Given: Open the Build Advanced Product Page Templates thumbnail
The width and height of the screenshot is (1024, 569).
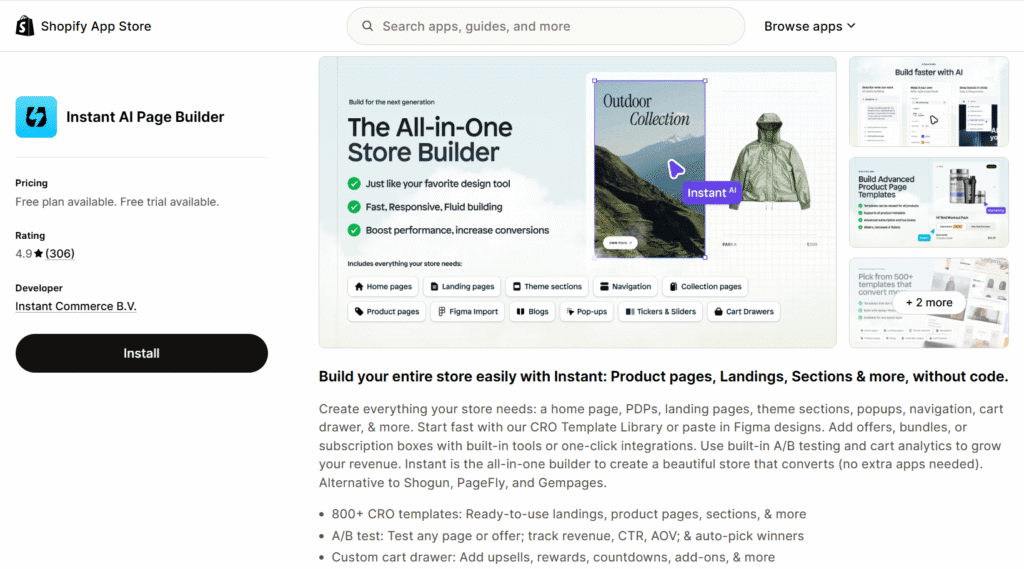Looking at the screenshot, I should coord(929,202).
